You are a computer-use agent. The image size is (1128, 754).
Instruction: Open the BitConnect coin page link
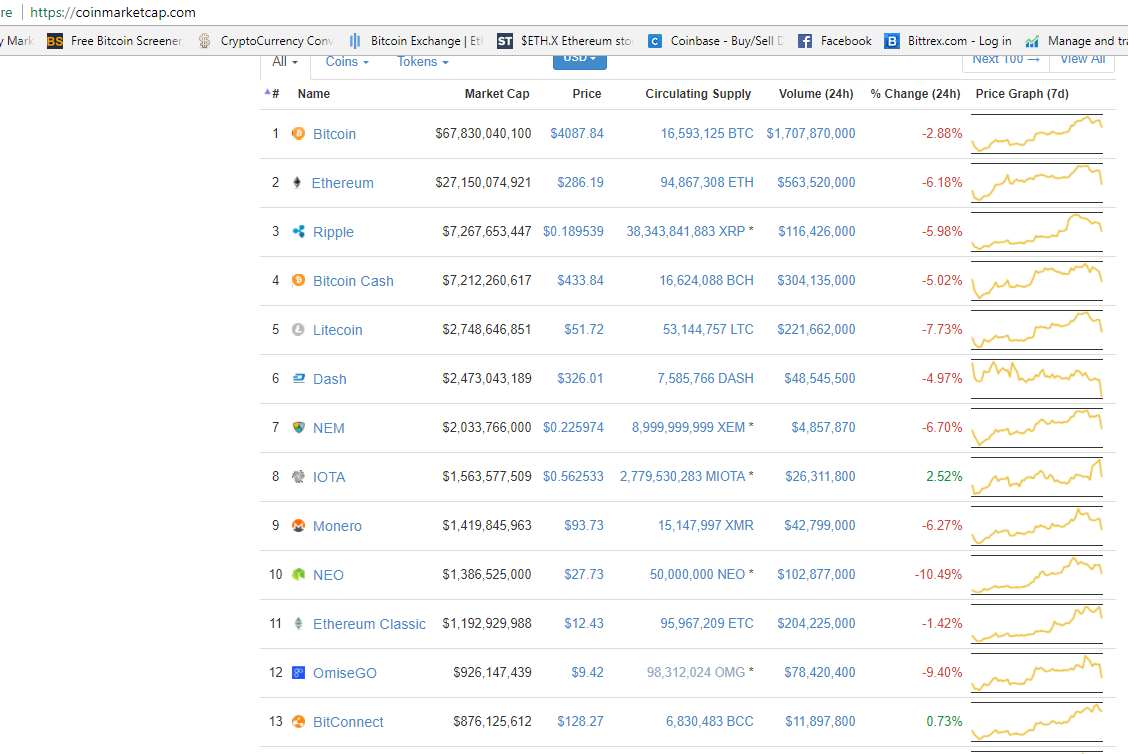tap(347, 722)
